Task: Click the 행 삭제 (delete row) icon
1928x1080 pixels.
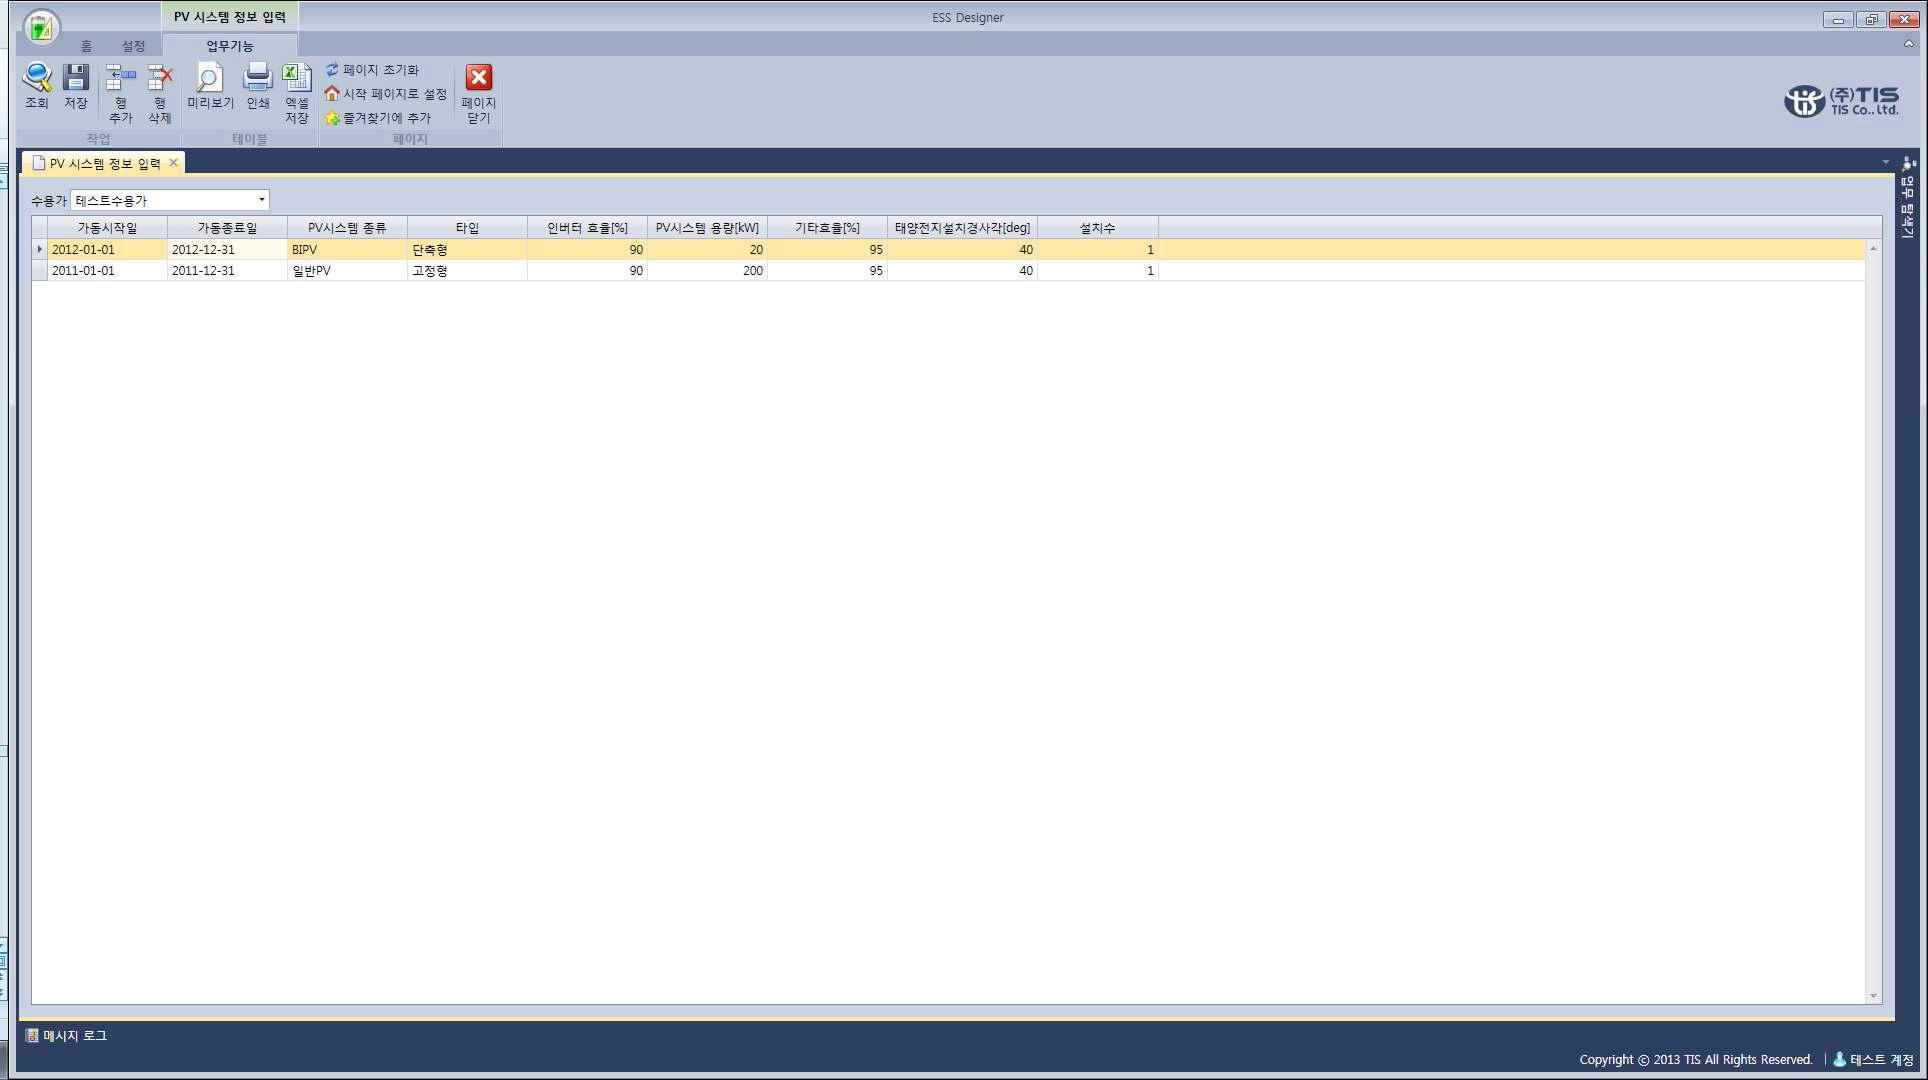Action: tap(160, 78)
